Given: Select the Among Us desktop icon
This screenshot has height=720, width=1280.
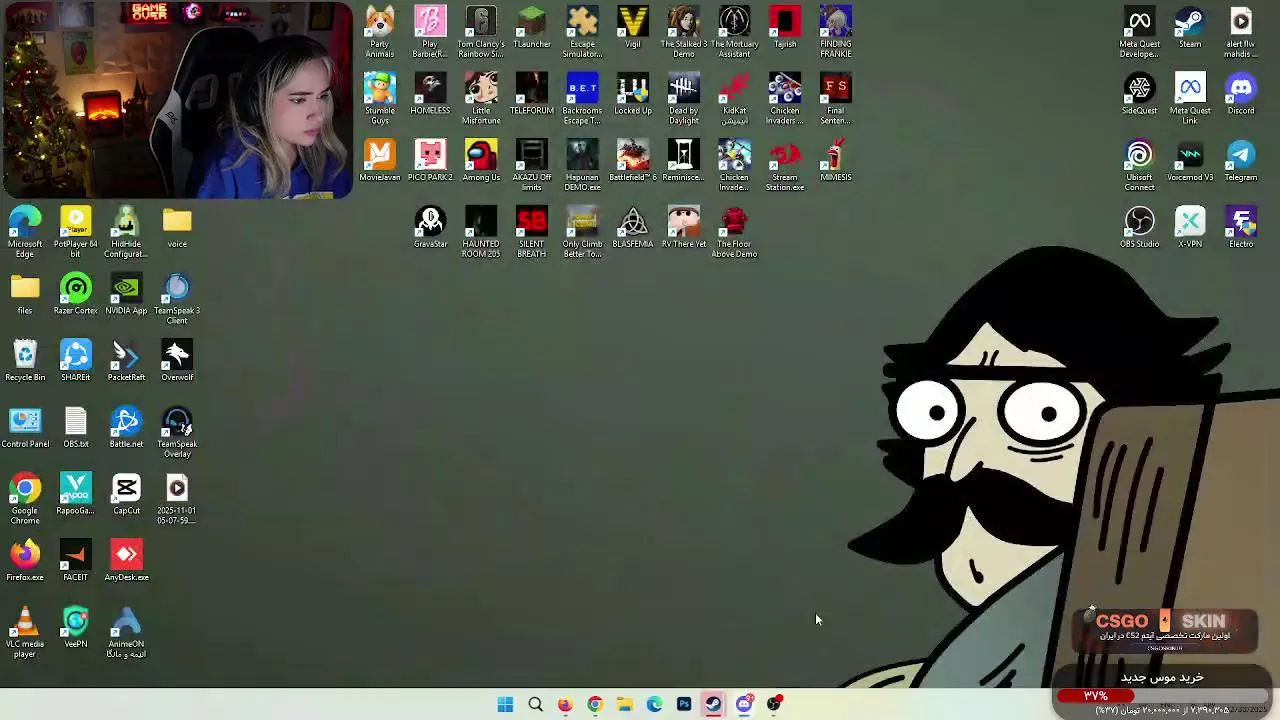Looking at the screenshot, I should click(481, 161).
